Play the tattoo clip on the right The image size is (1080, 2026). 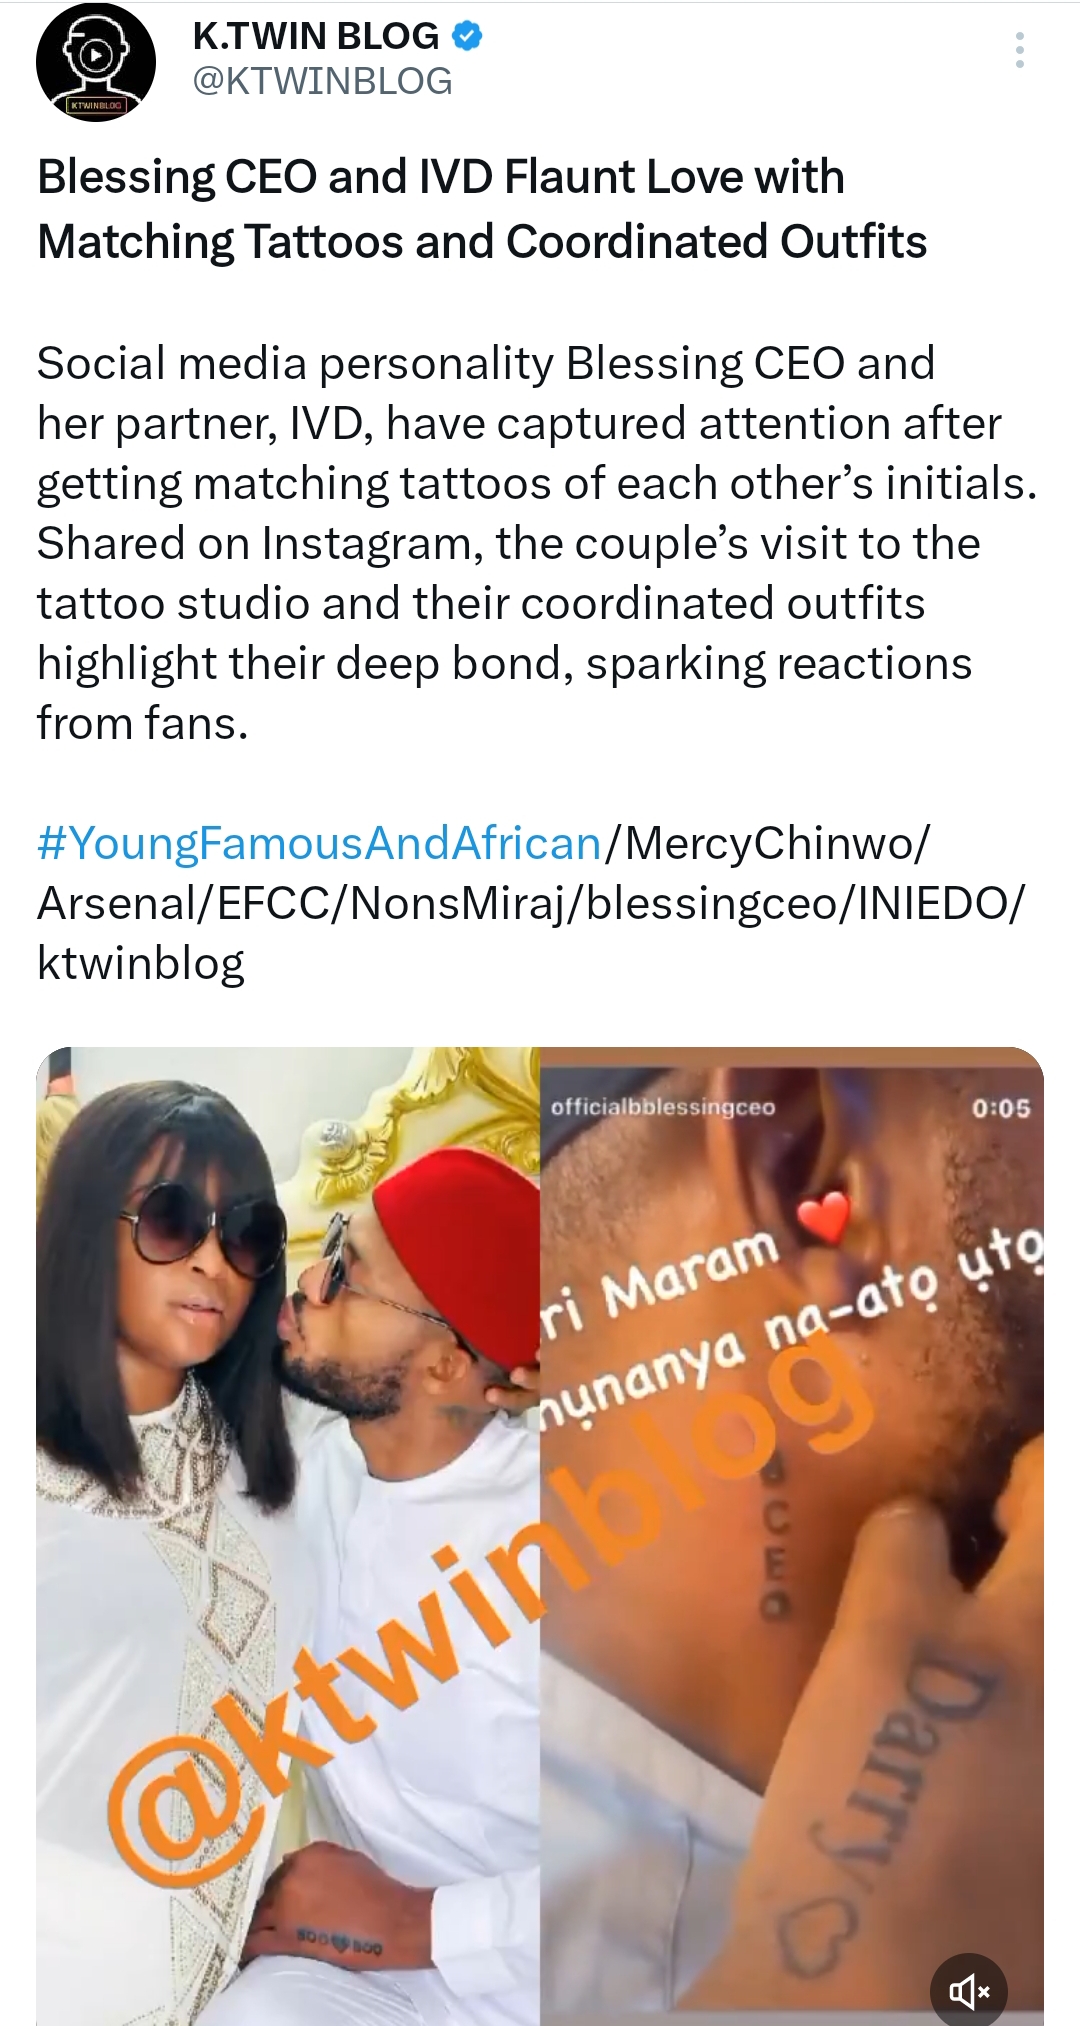pos(792,1536)
